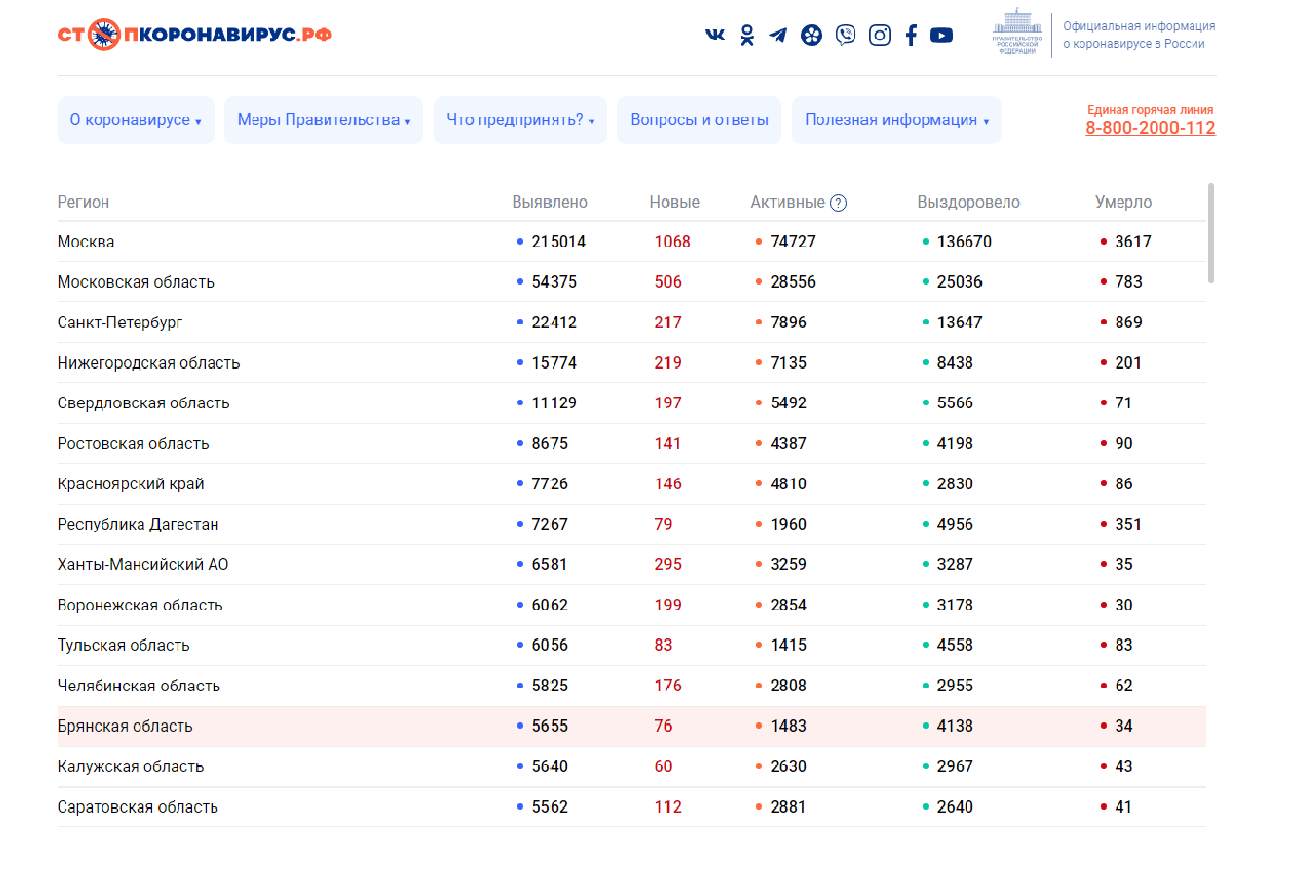Screen dimensions: 1290x875
Task: Click the detected value 5825
Action: tap(550, 686)
